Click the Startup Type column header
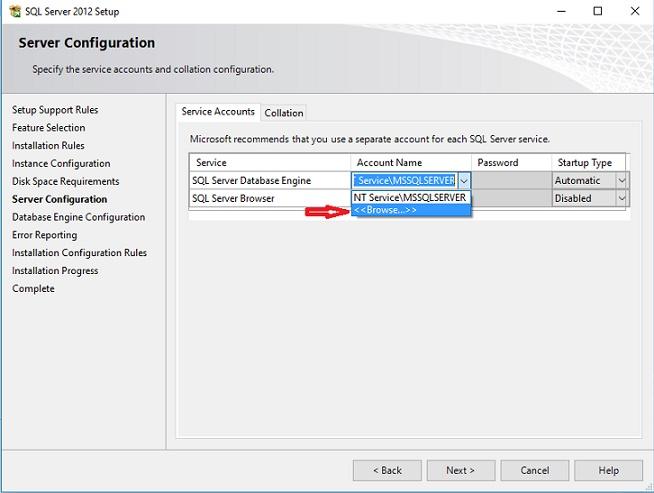 (x=585, y=162)
